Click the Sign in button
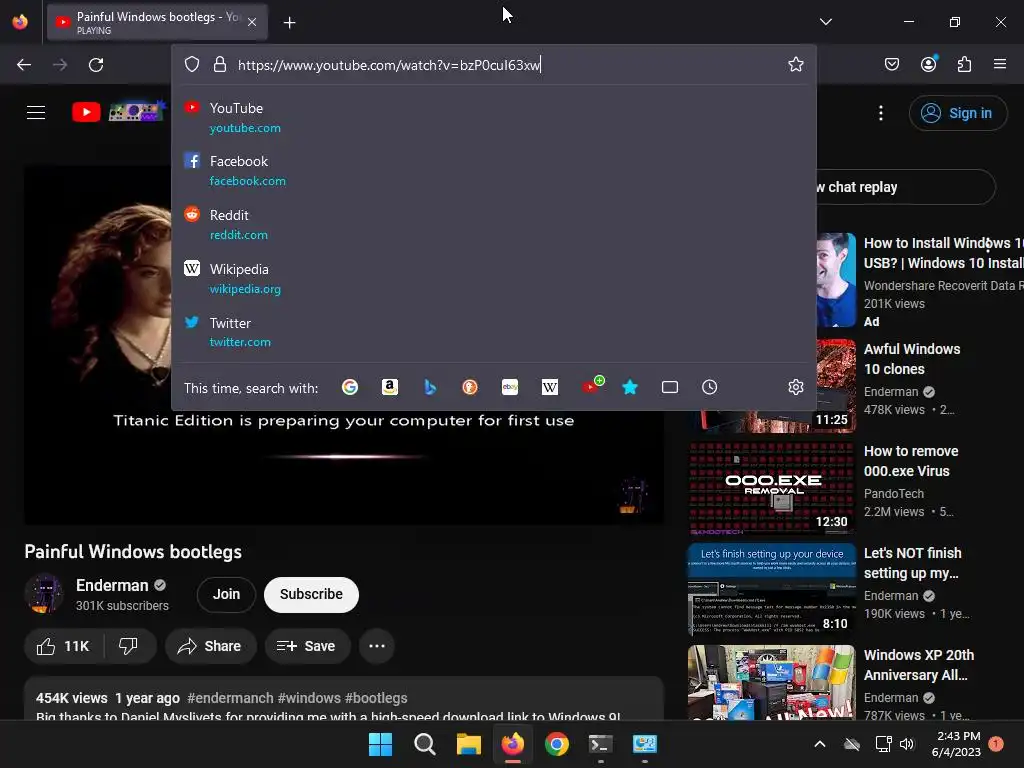1024x768 pixels. pos(957,113)
